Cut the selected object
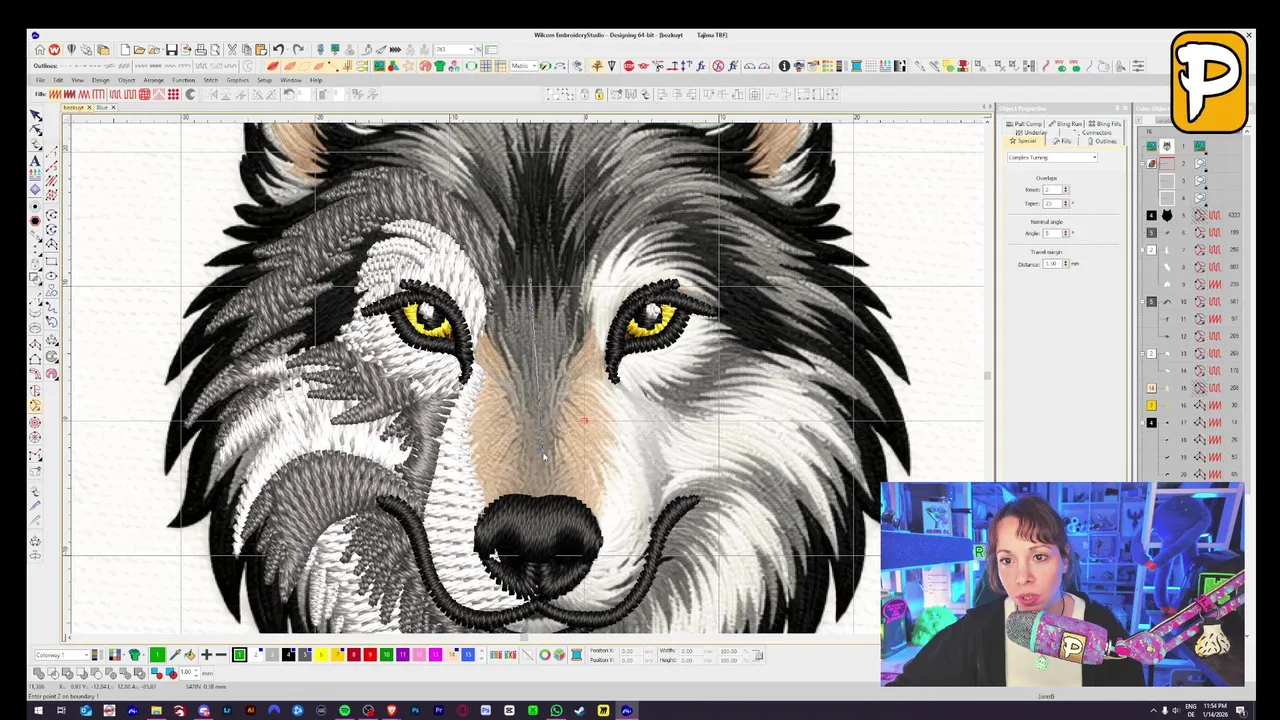Screen dimensions: 1280x720 (232, 50)
